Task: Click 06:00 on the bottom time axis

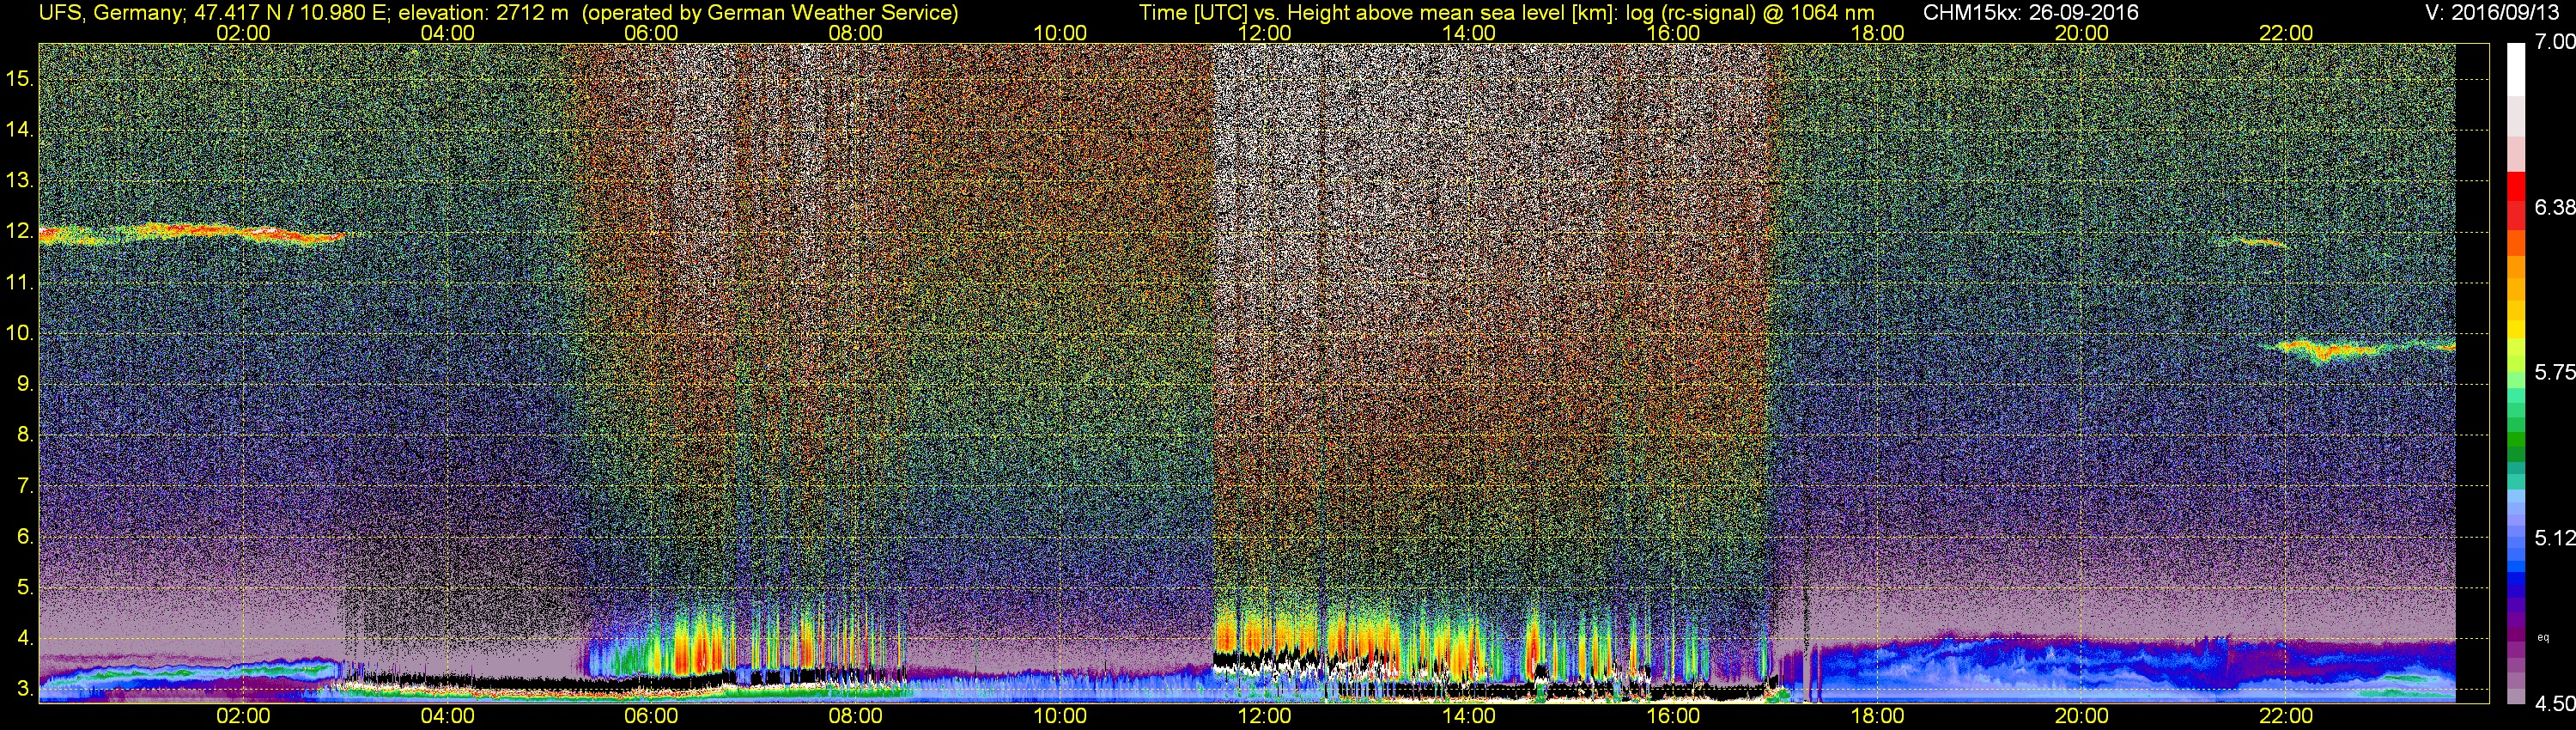Action: [651, 716]
